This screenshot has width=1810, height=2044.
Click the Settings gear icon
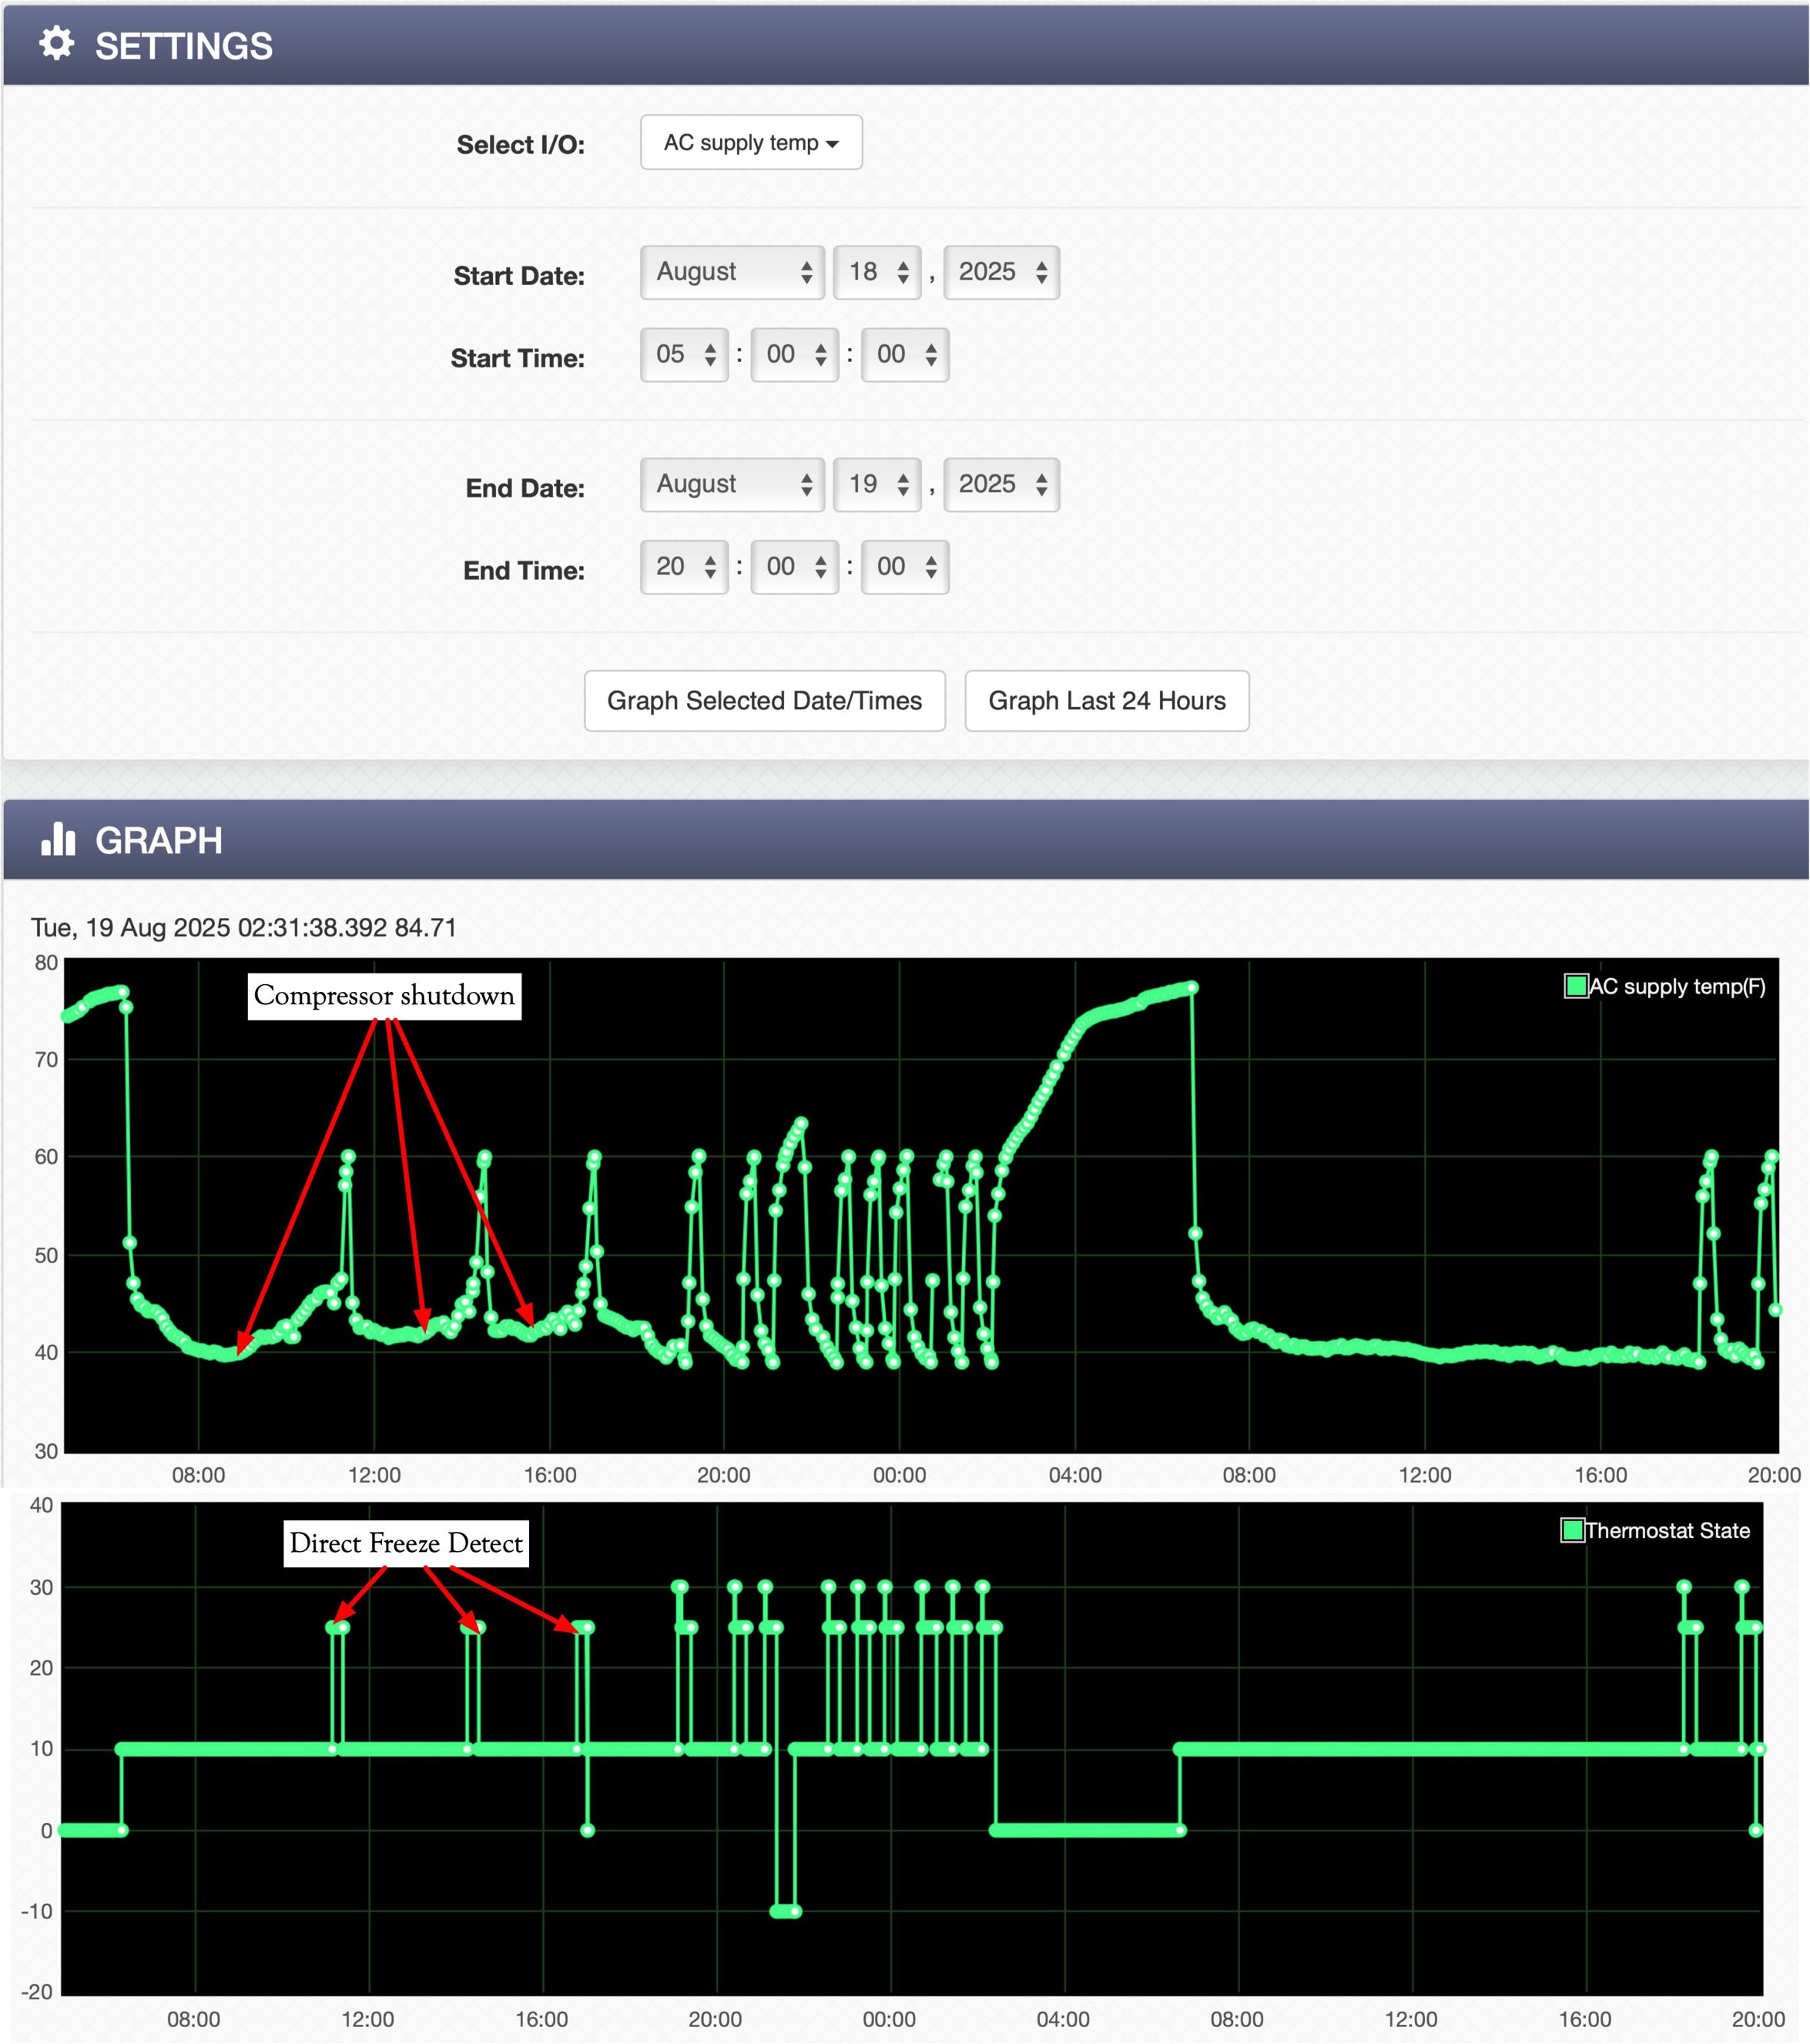click(x=57, y=44)
